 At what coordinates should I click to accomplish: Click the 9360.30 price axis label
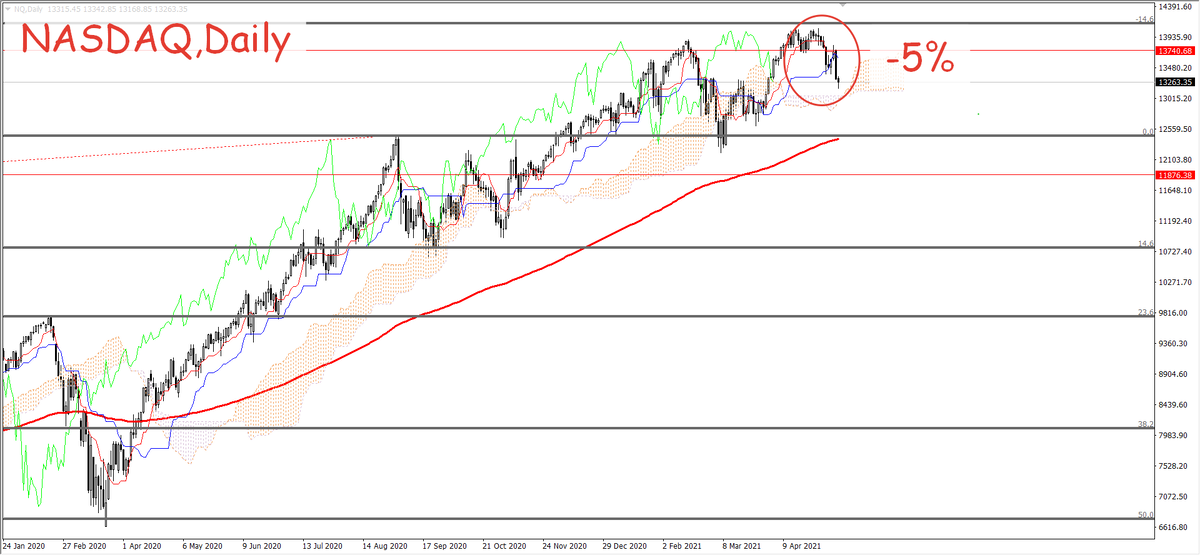pos(1173,343)
